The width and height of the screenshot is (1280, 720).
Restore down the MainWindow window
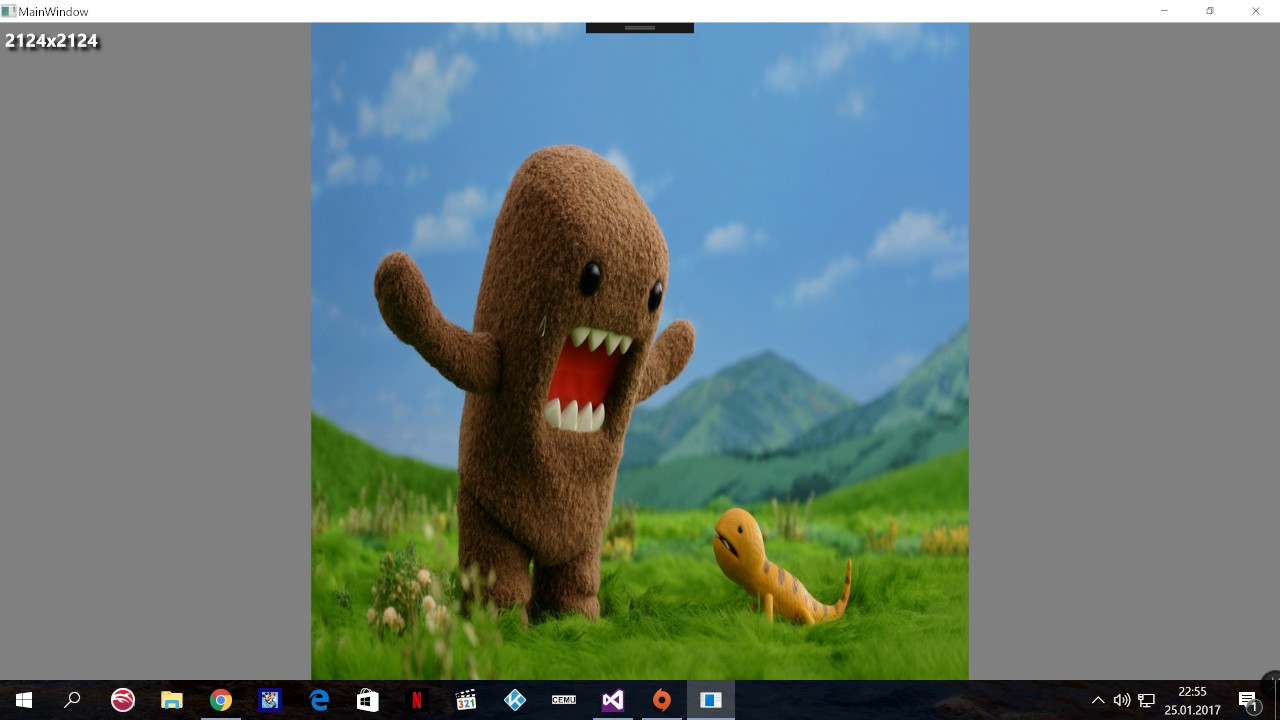1210,11
